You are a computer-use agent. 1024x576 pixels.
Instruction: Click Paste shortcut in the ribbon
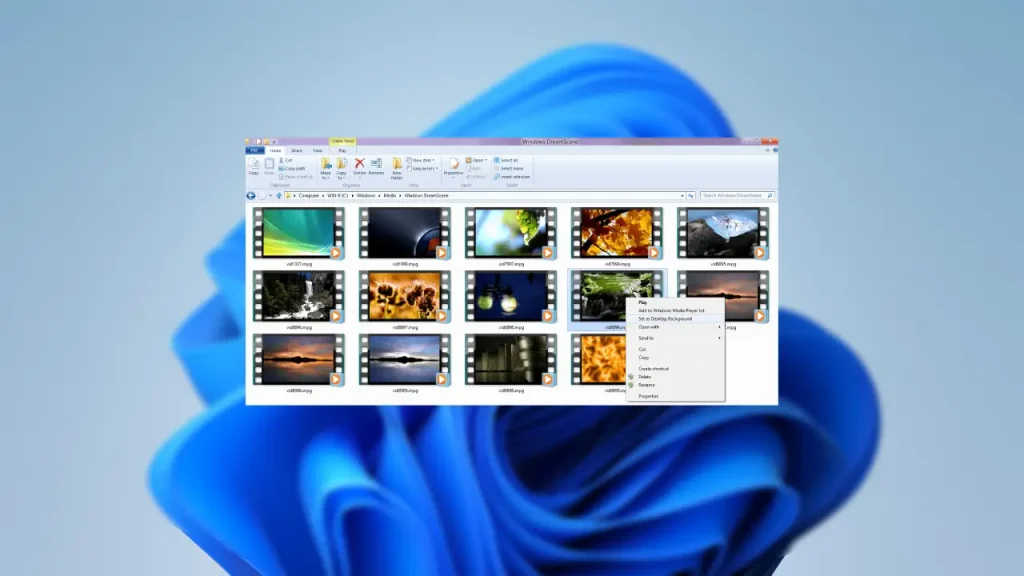pyautogui.click(x=296, y=177)
